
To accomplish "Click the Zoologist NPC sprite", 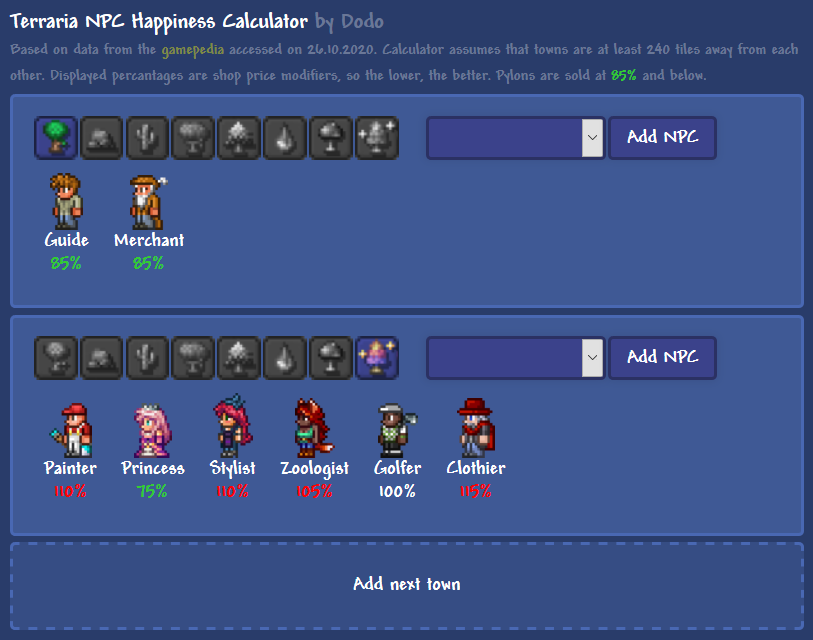I will [314, 428].
